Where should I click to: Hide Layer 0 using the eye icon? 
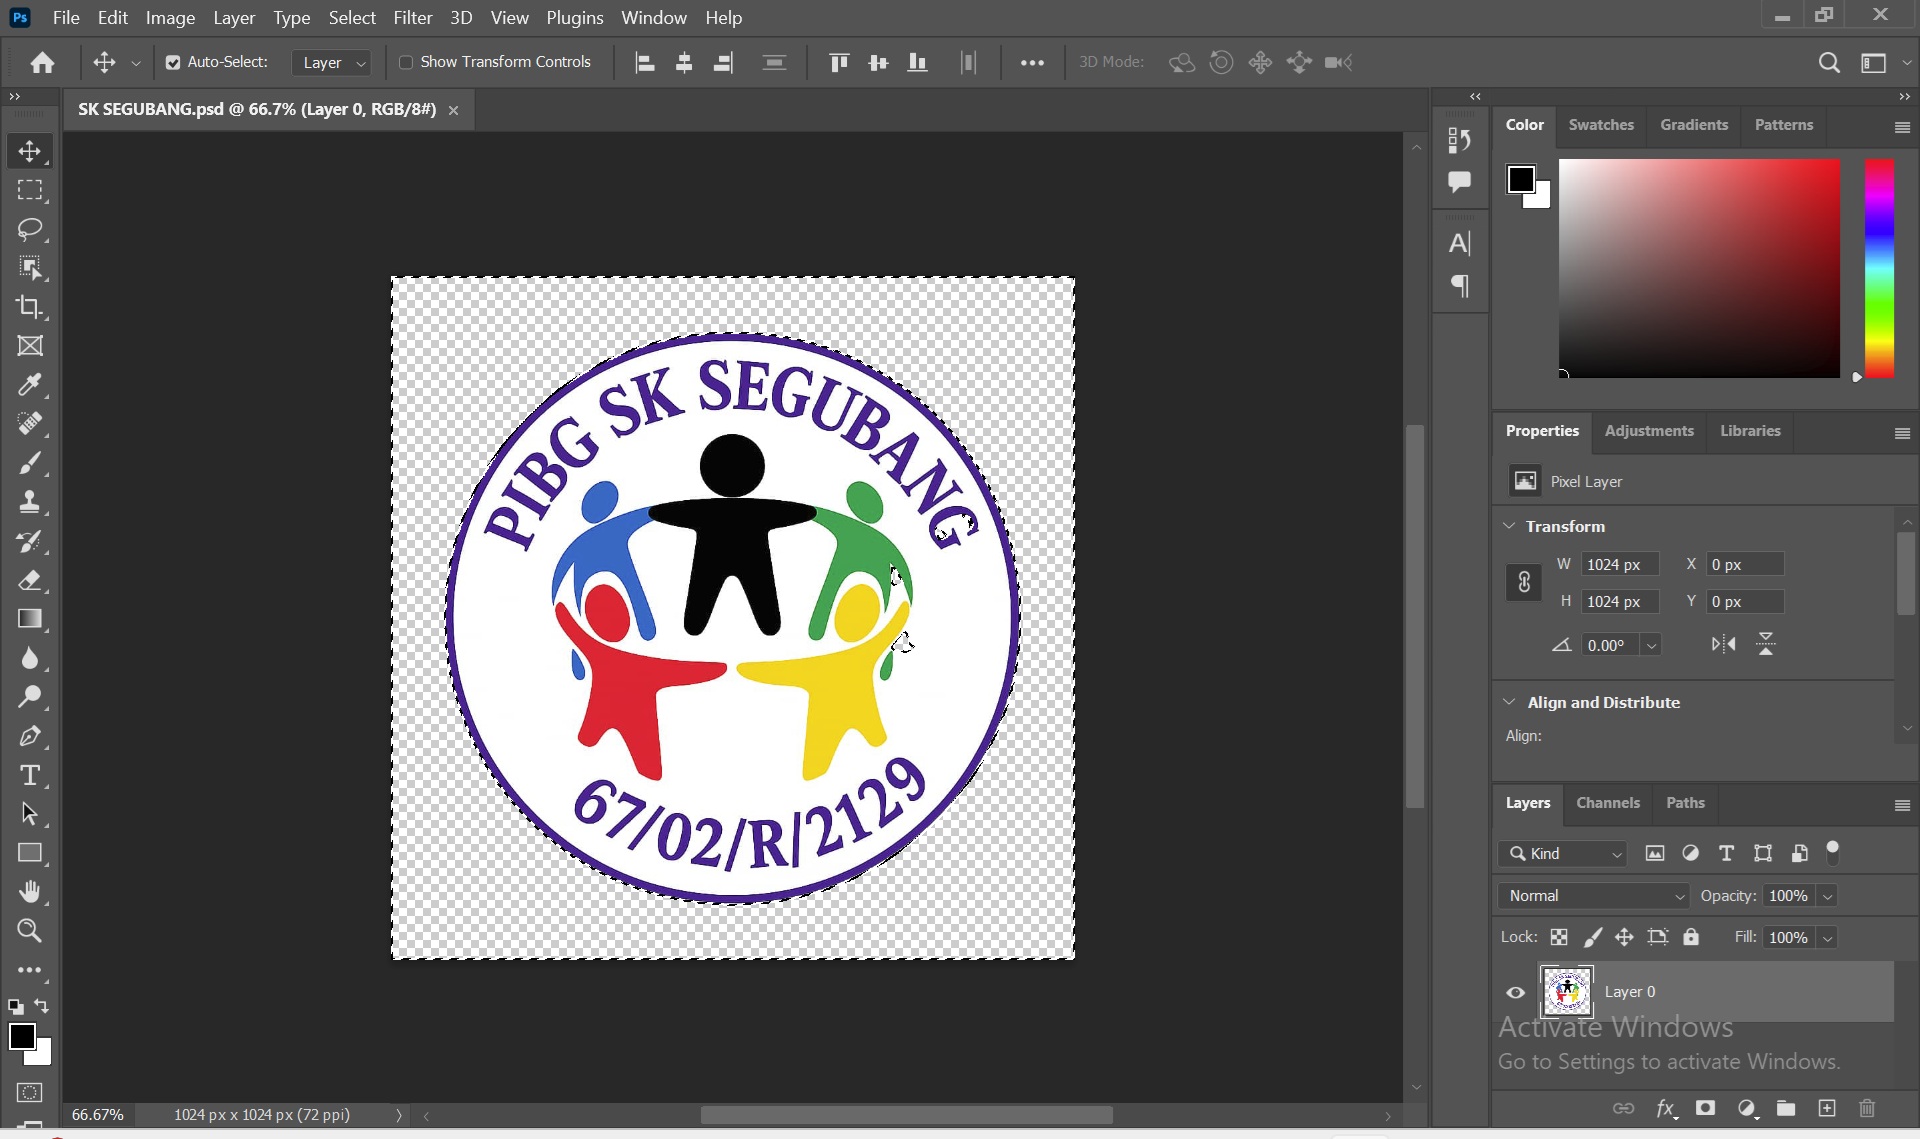pyautogui.click(x=1516, y=992)
